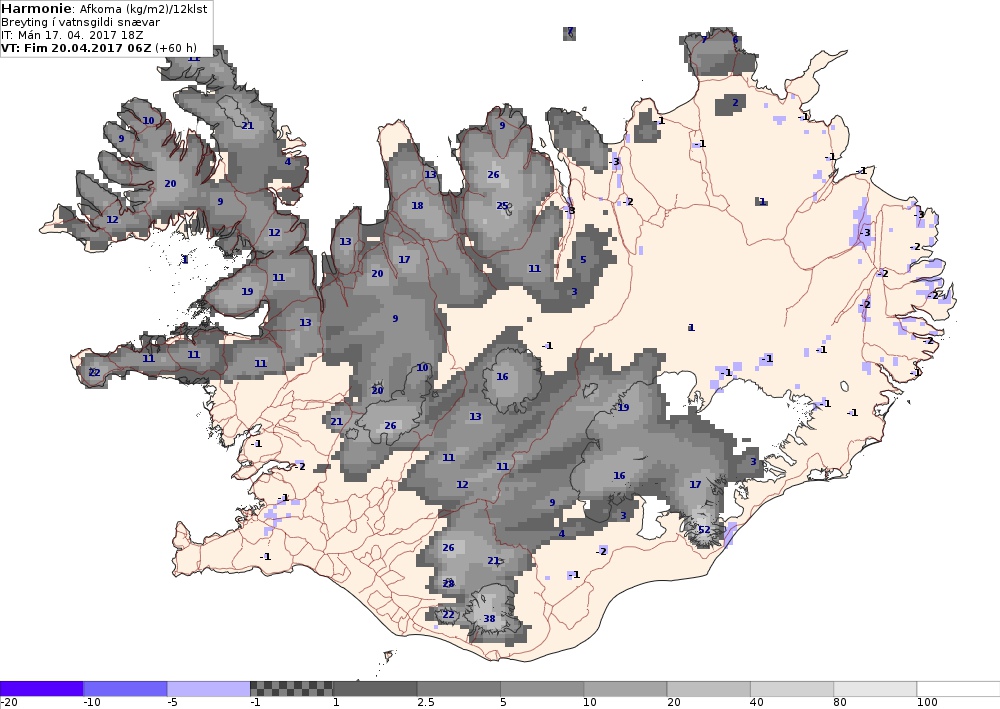
Task: Click the legend label 100
Action: click(x=927, y=703)
